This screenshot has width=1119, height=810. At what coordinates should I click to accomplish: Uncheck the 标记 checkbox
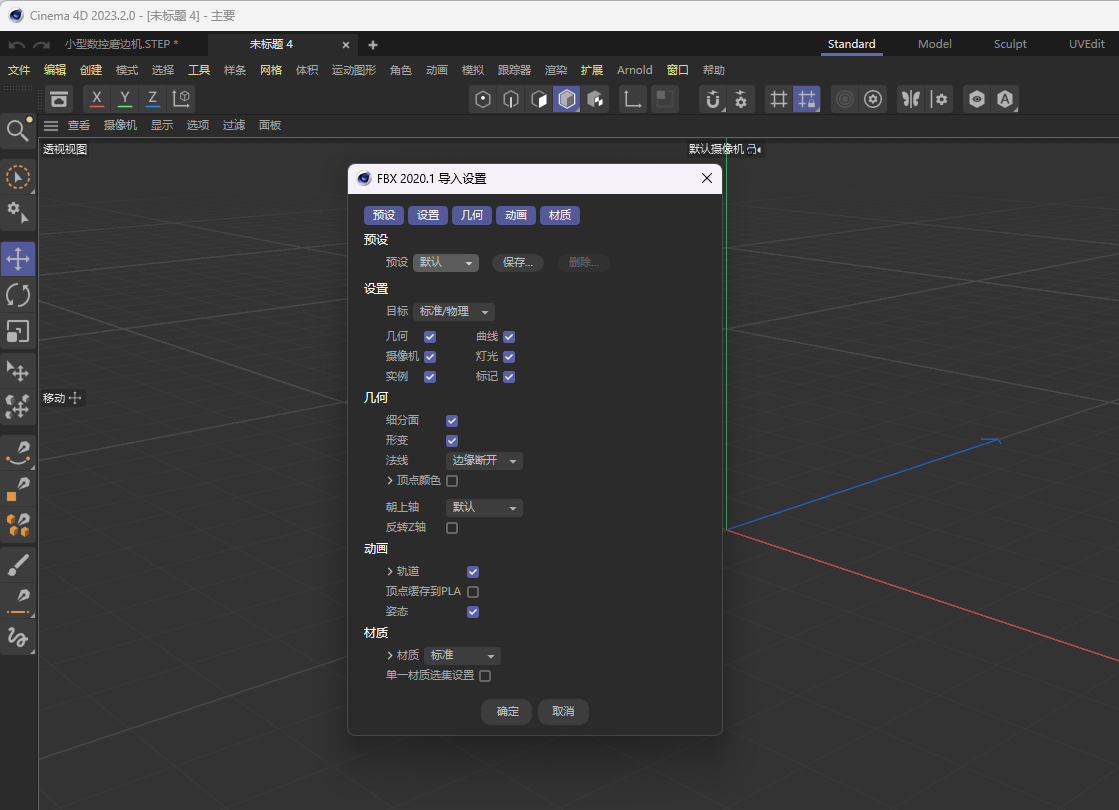click(x=509, y=377)
